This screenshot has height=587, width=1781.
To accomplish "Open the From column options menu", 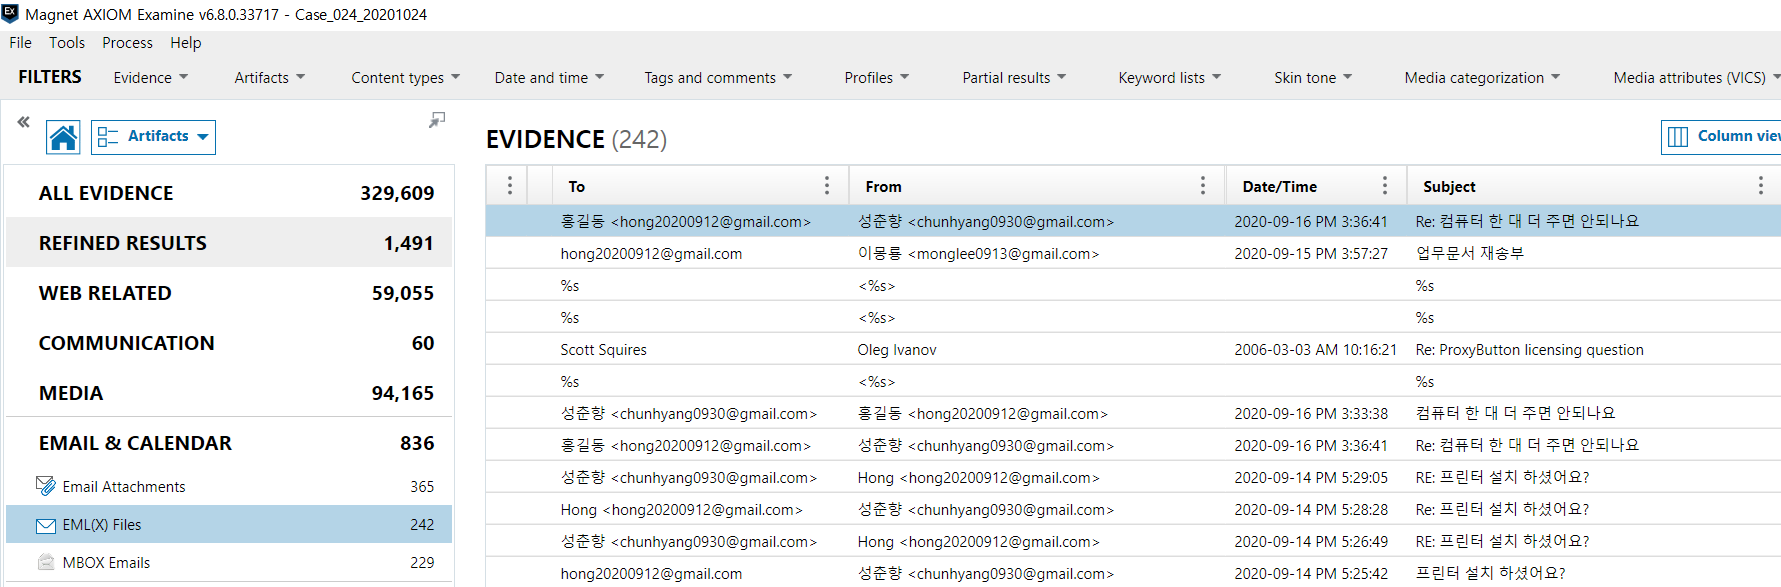I will (x=1203, y=186).
